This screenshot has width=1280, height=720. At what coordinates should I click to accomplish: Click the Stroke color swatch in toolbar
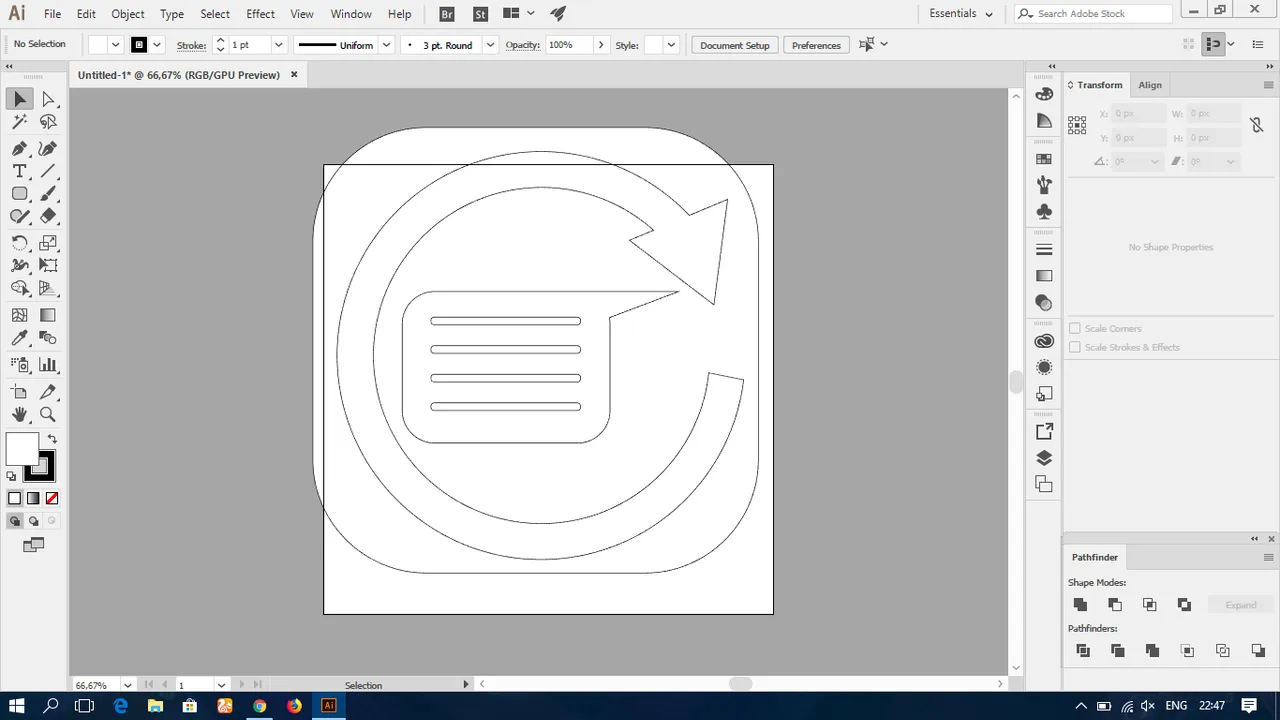[40, 466]
